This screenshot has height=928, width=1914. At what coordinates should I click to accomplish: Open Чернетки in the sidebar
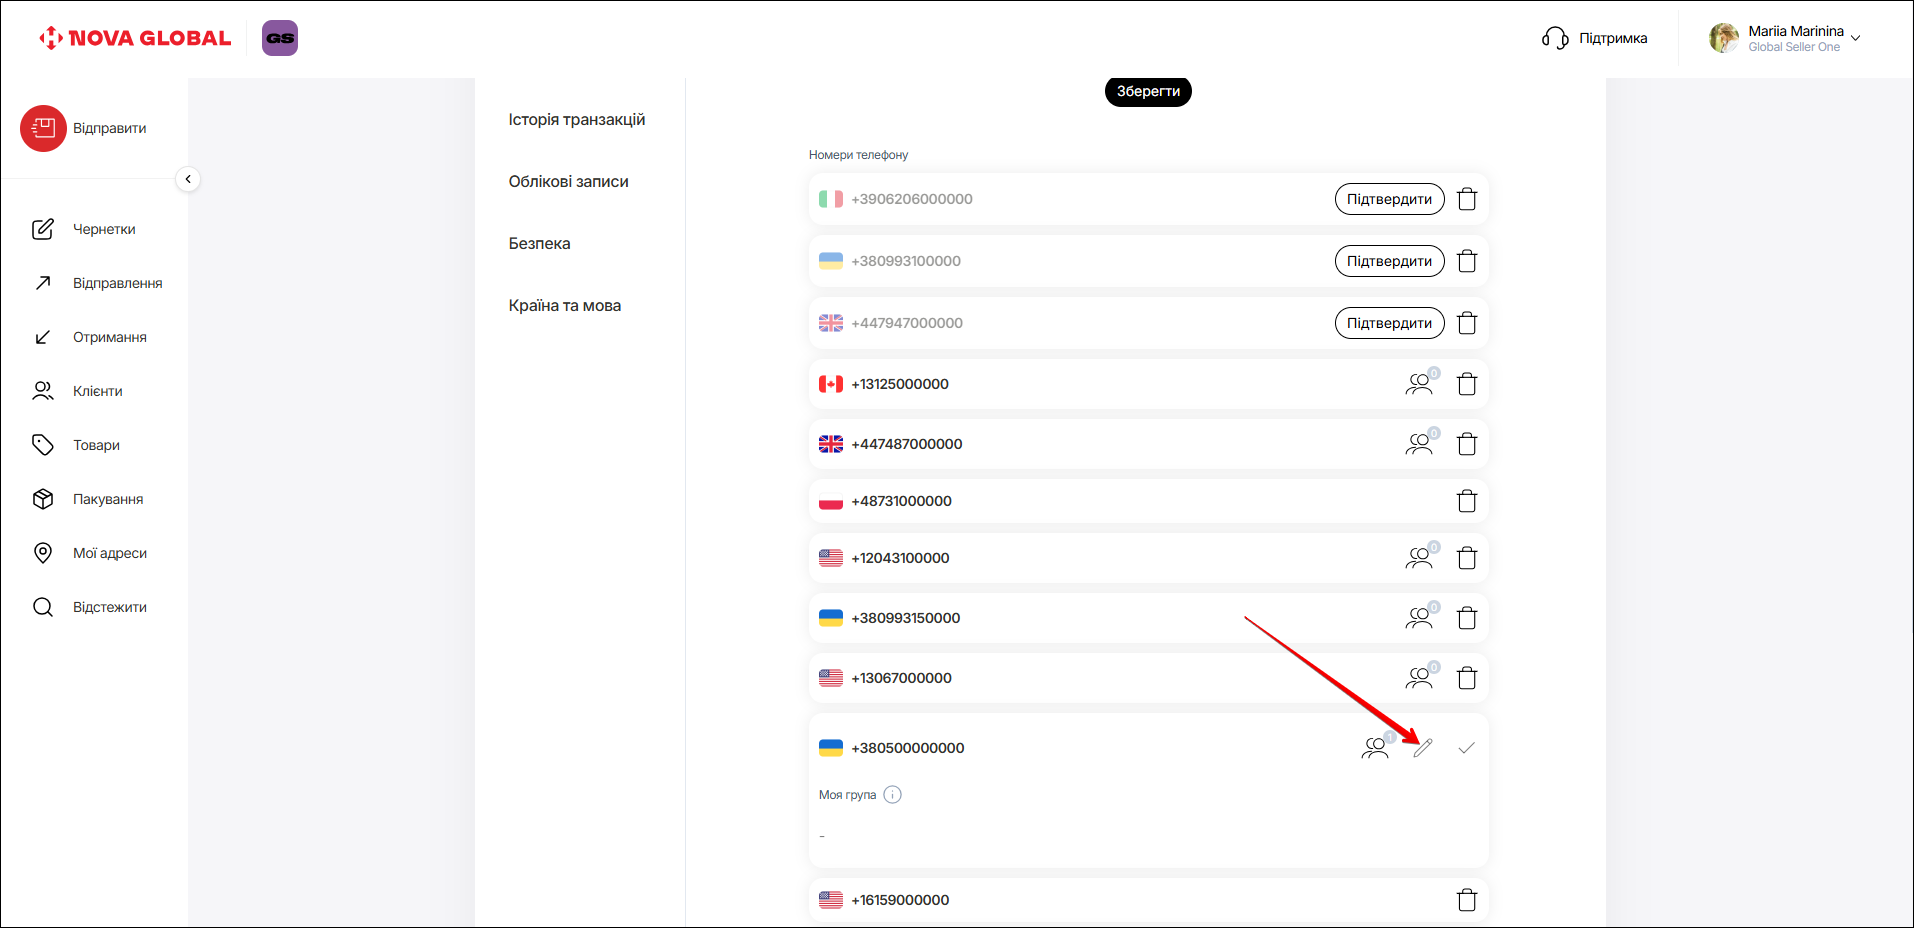[x=104, y=229]
